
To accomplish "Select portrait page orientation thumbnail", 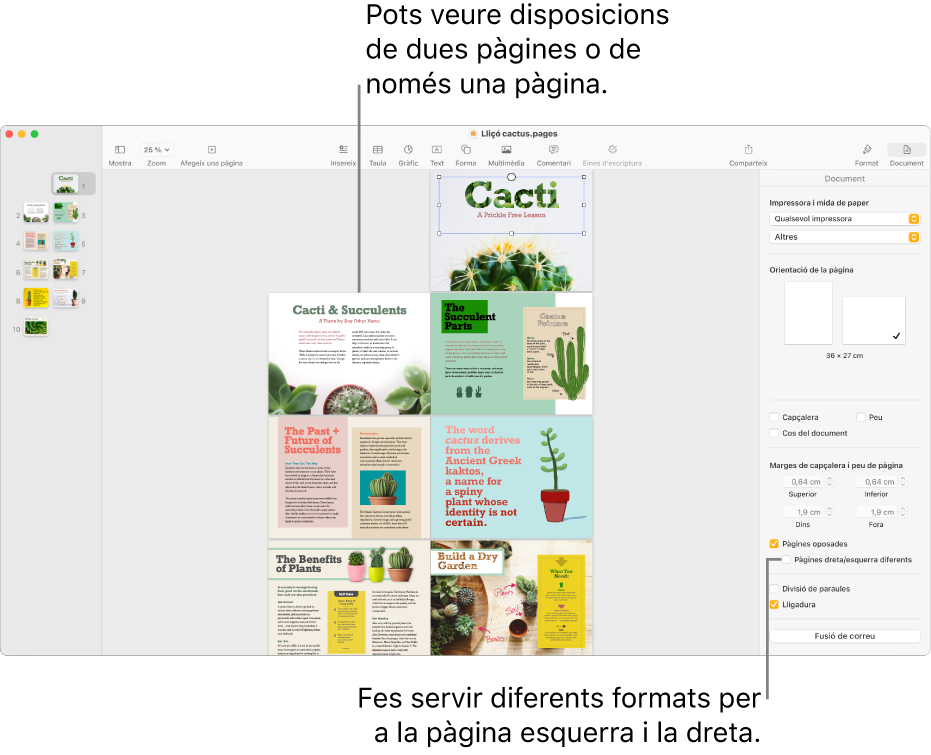I will pos(808,313).
